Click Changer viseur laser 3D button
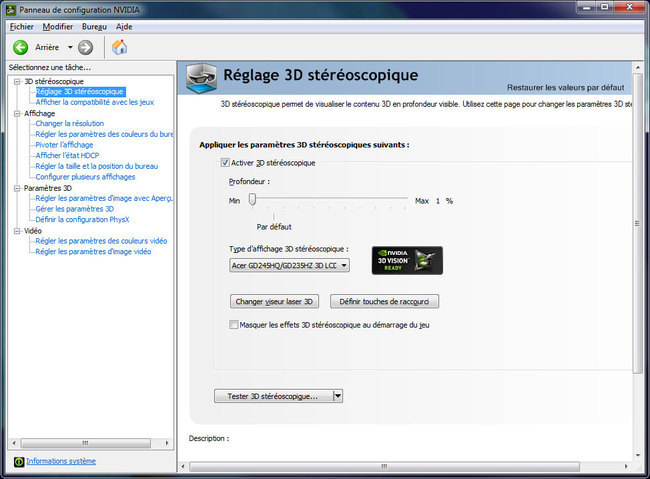 (x=274, y=302)
